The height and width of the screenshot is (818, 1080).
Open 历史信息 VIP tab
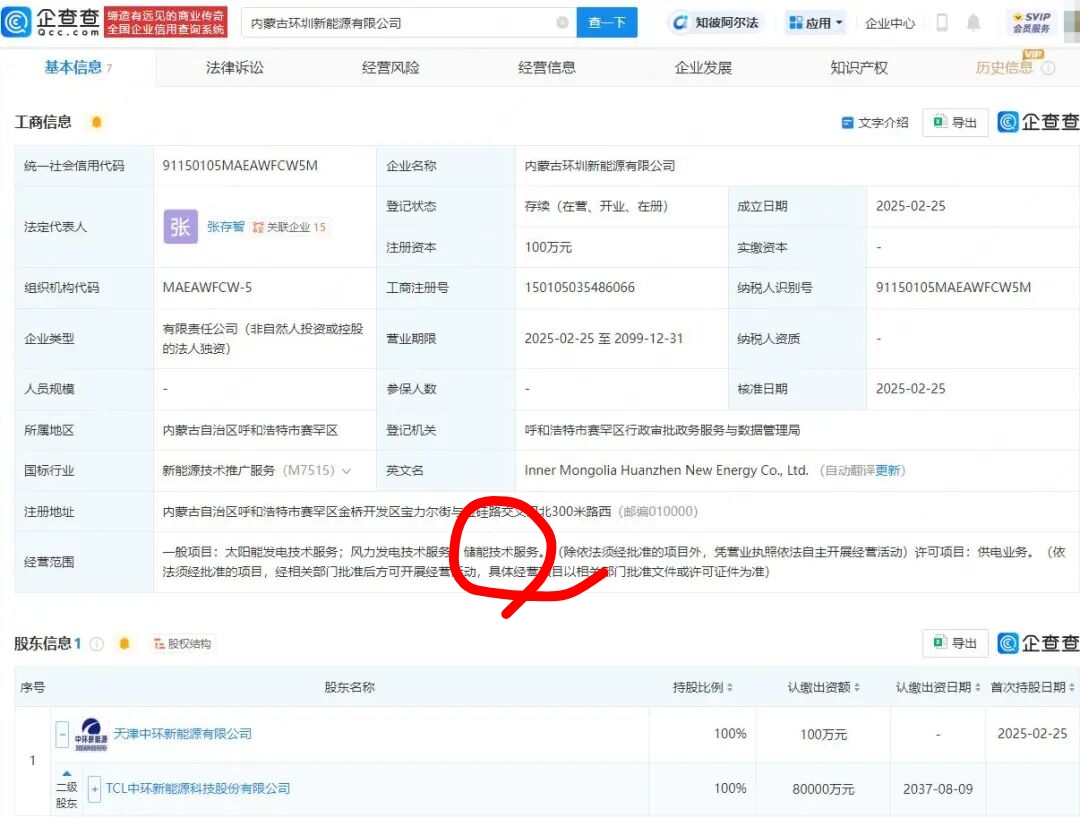tap(1005, 67)
